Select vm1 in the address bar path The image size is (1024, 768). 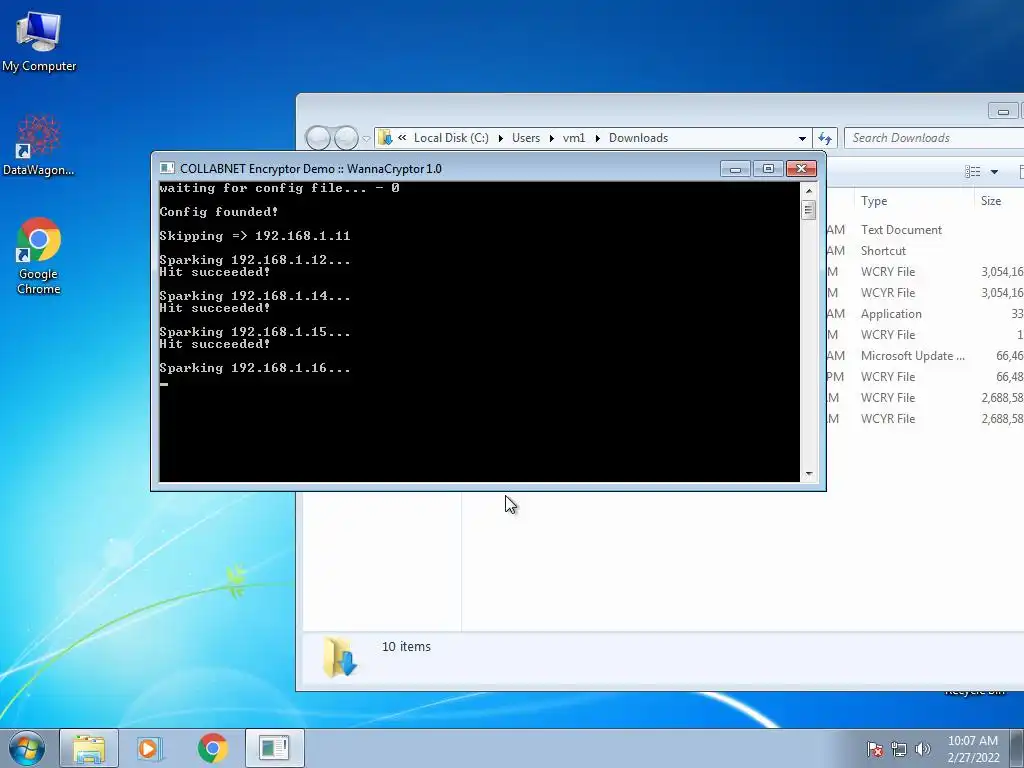[x=574, y=138]
